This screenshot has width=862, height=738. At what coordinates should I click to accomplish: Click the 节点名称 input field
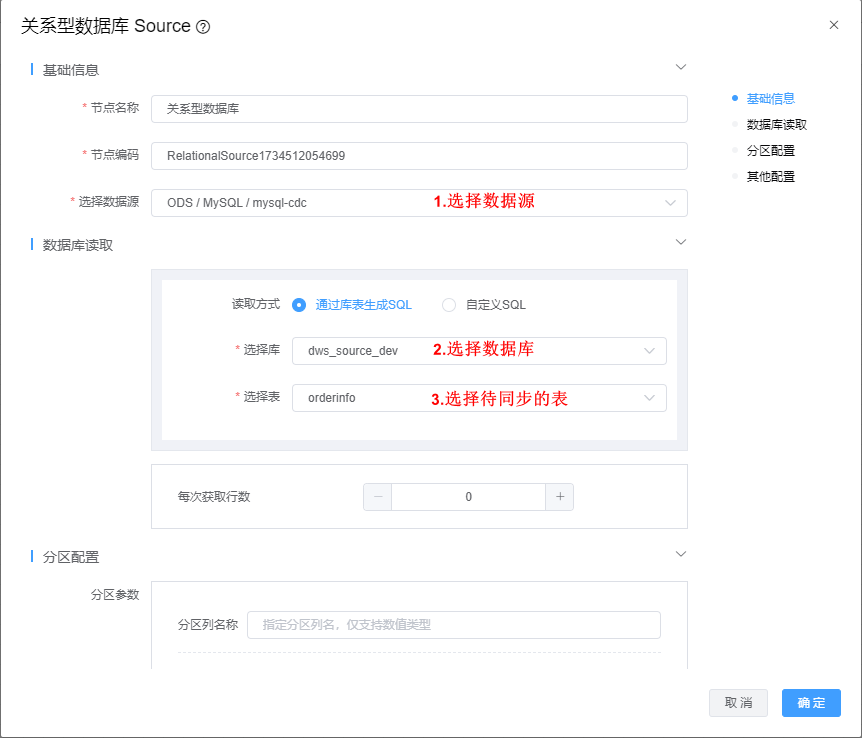pos(419,109)
